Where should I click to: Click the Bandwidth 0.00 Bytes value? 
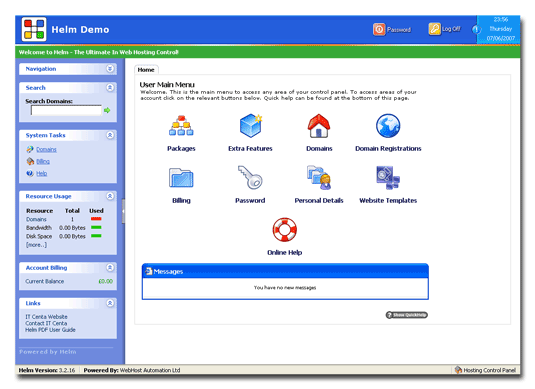coord(72,228)
